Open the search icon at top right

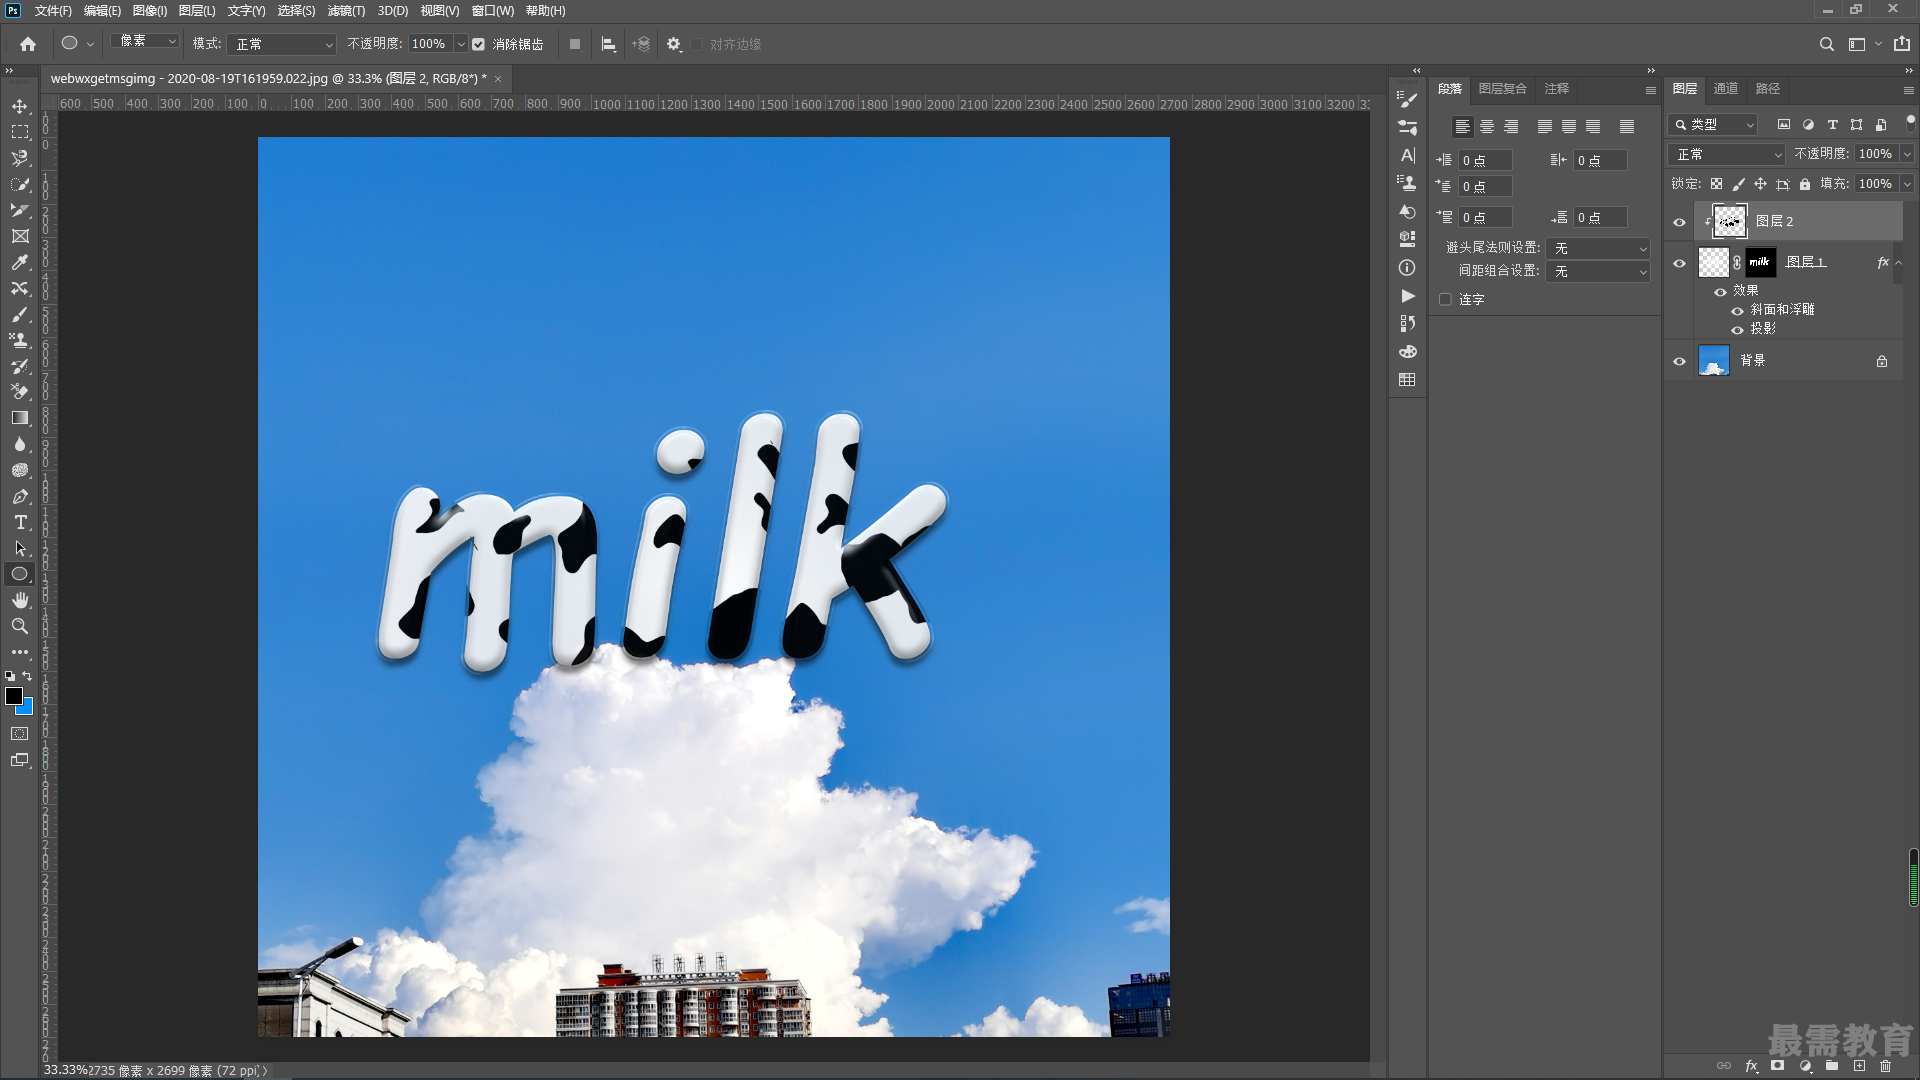pyautogui.click(x=1826, y=44)
